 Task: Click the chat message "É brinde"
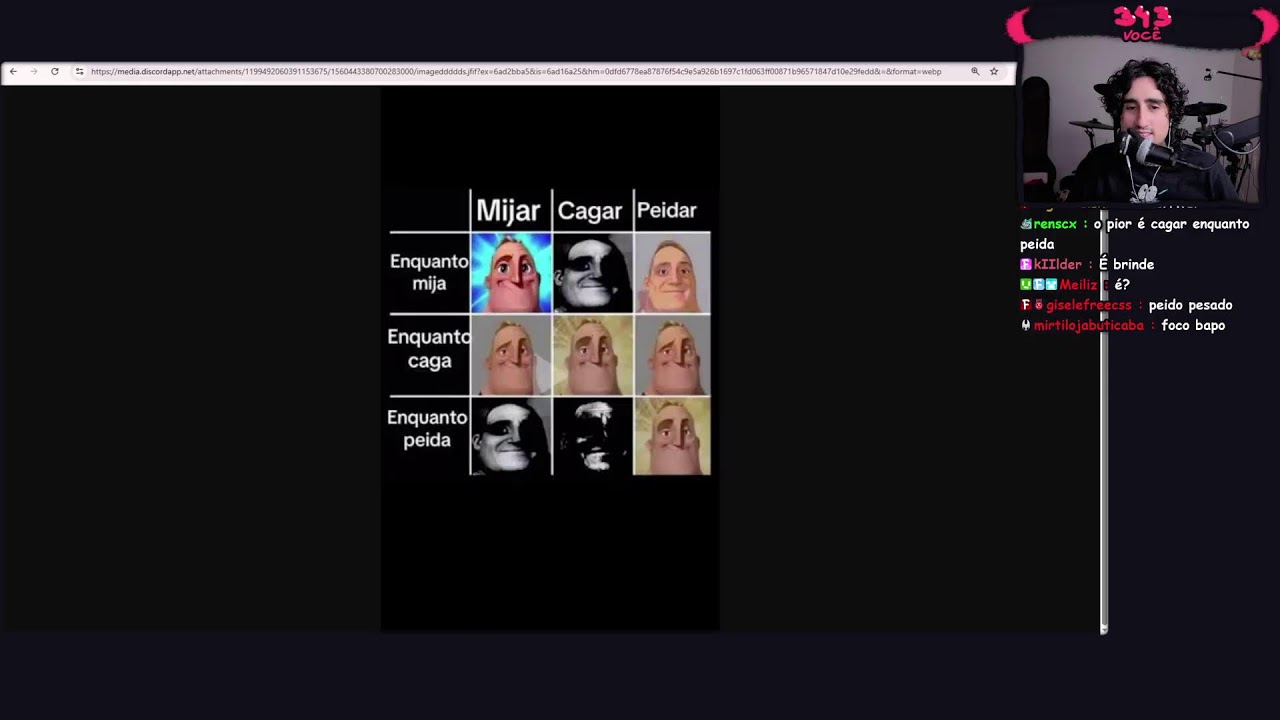tap(1126, 265)
